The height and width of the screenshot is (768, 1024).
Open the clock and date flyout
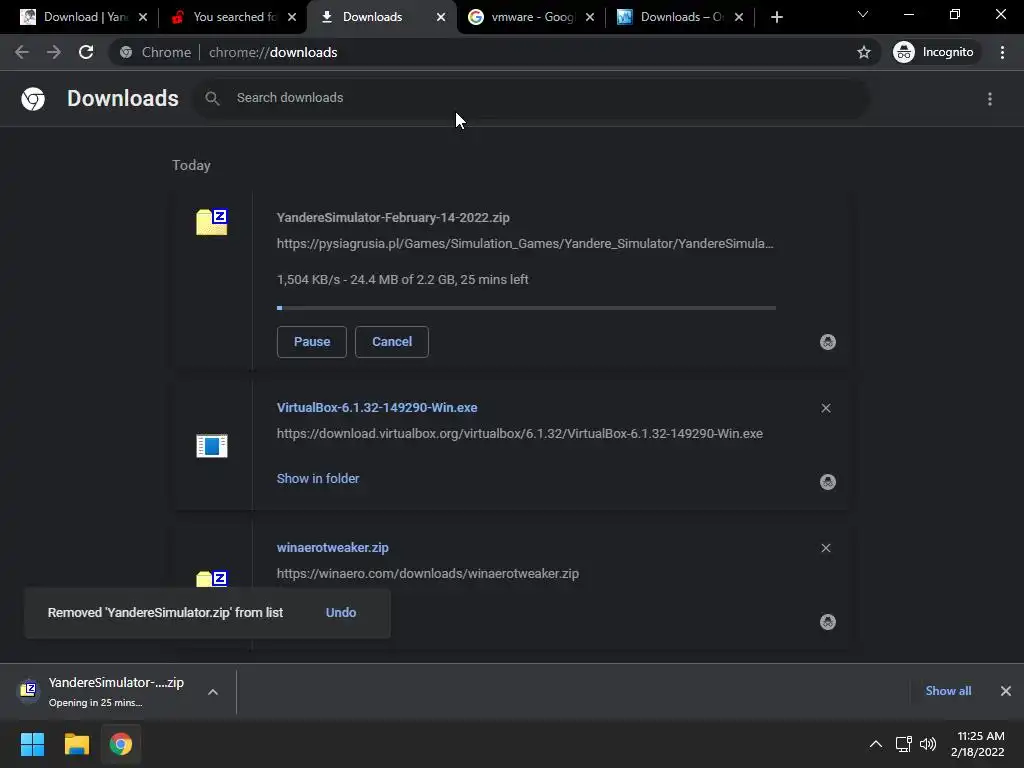[978, 744]
